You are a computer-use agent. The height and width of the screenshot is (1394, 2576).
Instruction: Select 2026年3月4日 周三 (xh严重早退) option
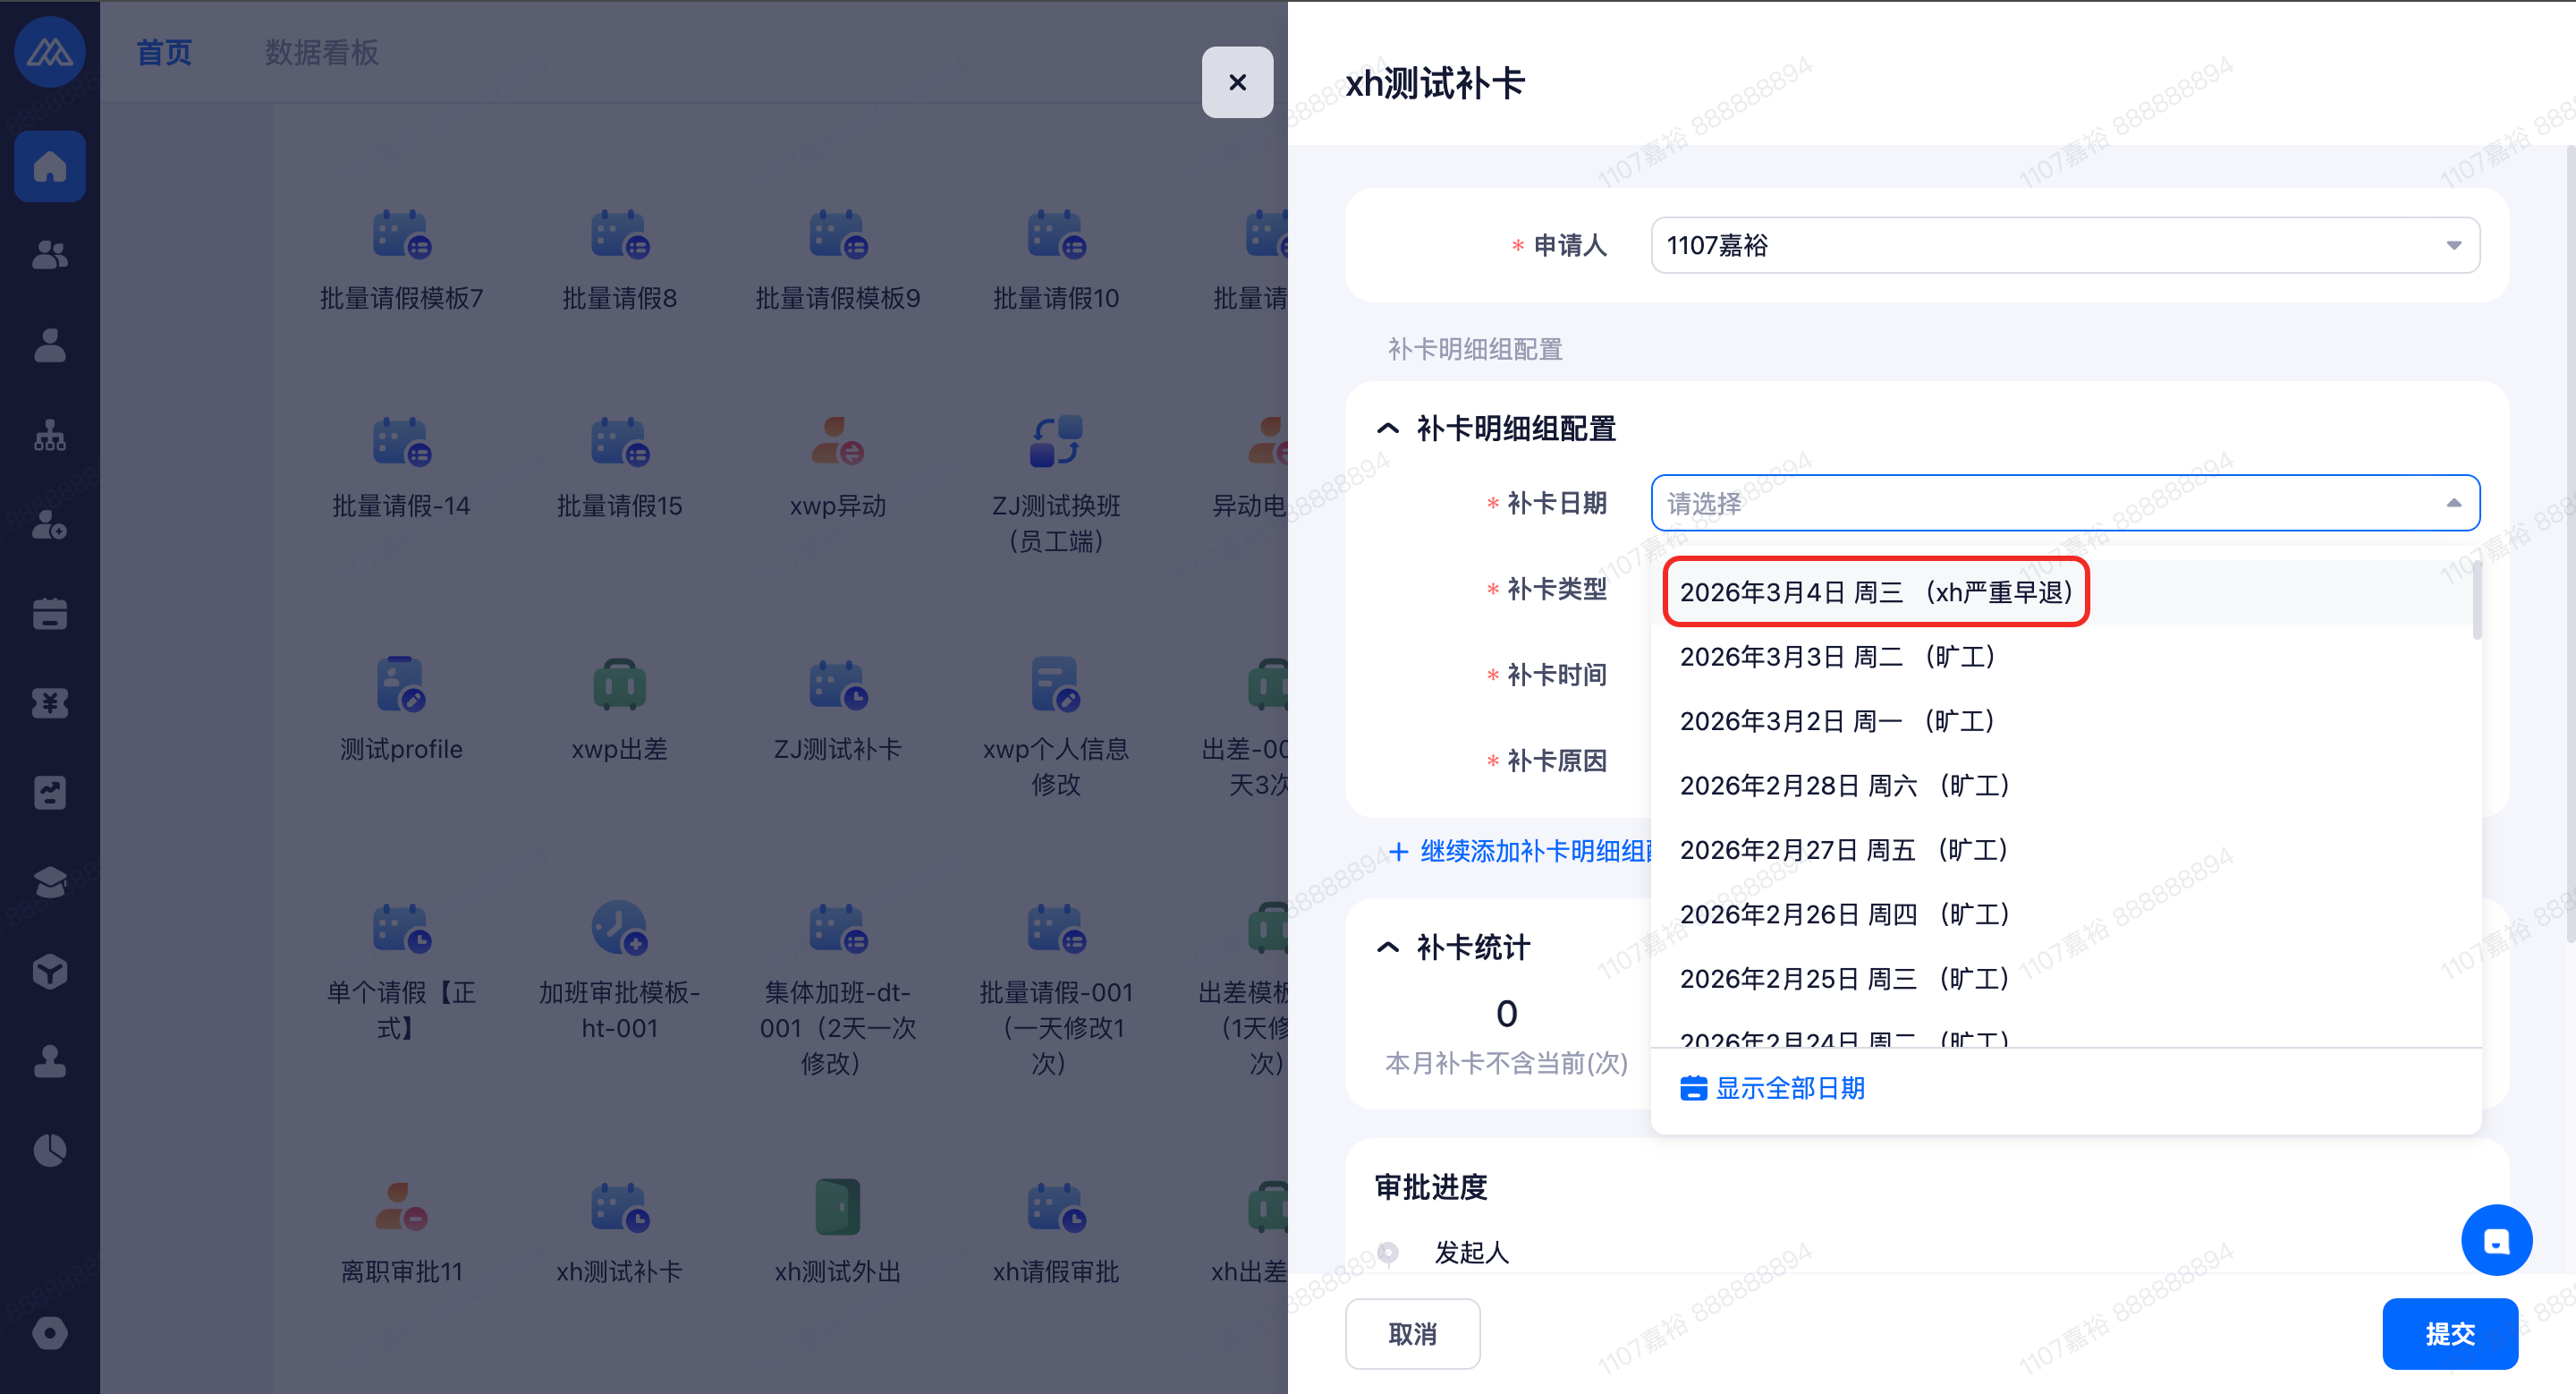[x=1875, y=592]
